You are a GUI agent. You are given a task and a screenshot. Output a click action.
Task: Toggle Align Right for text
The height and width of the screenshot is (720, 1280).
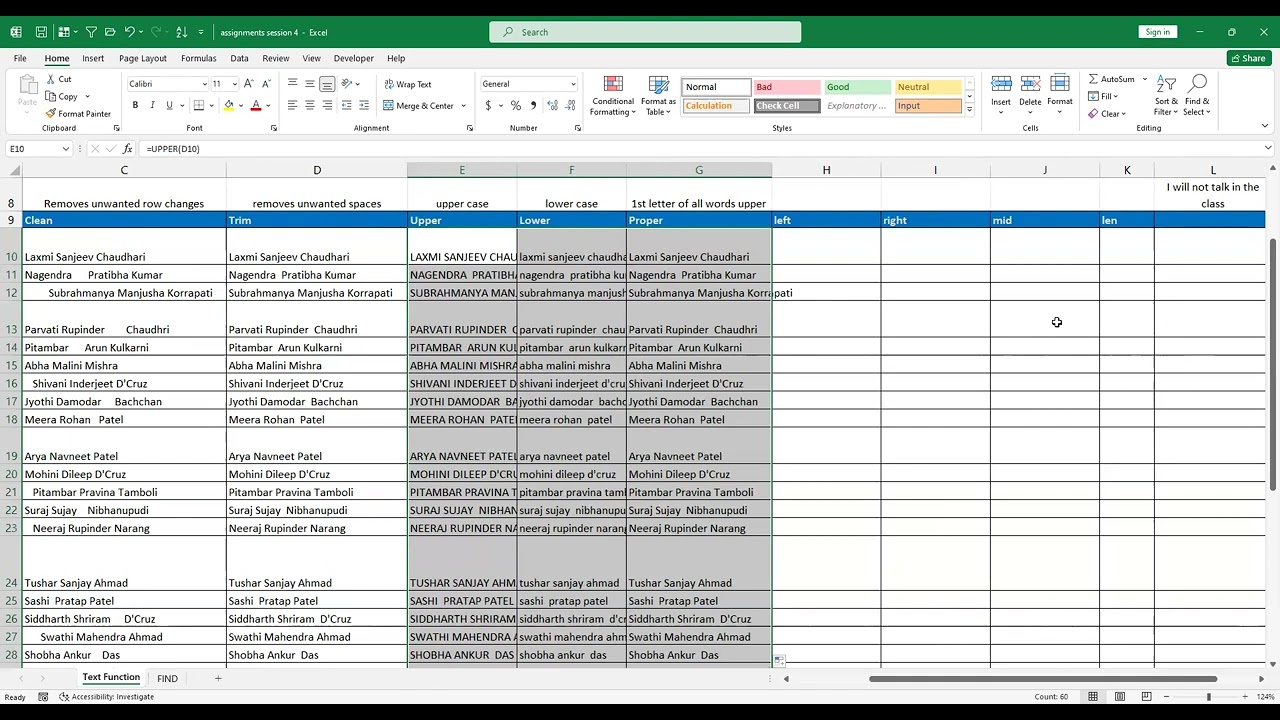pos(327,105)
